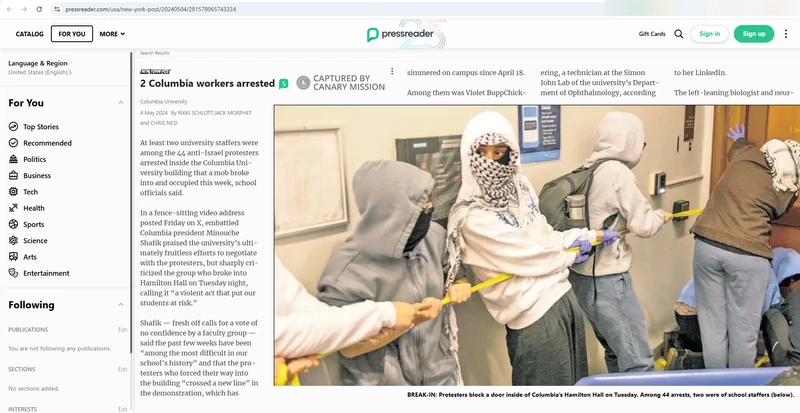Click the BREAK-IN photo caption text
Screen dimensions: 800x413
point(601,395)
